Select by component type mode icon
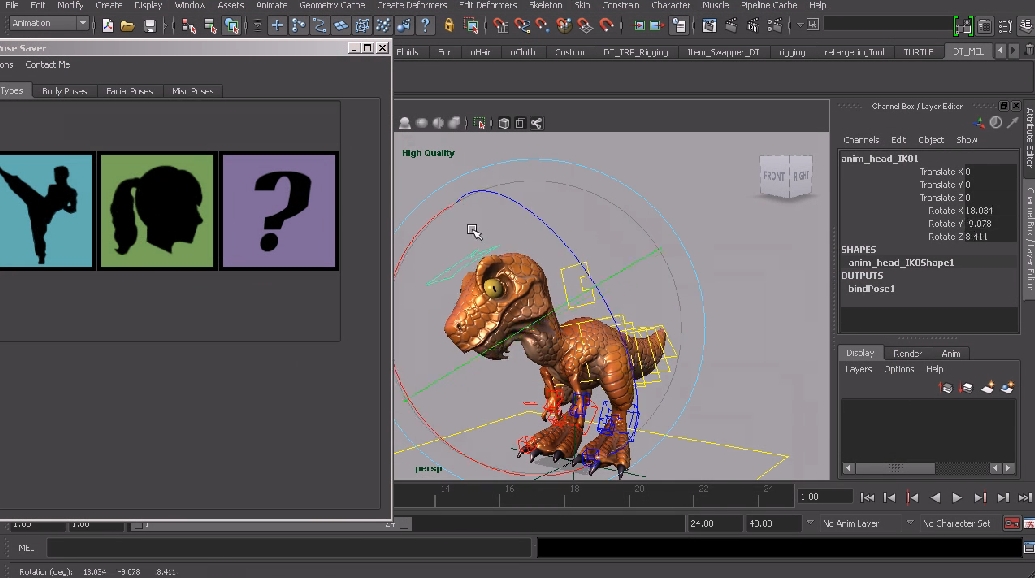This screenshot has height=578, width=1035. coord(232,26)
